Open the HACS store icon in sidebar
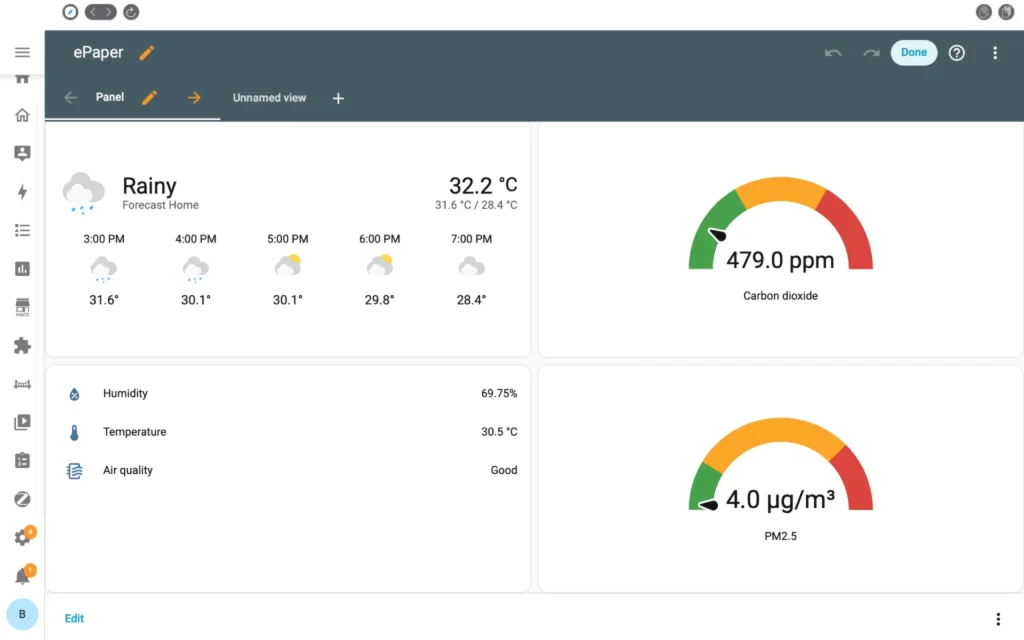This screenshot has height=640, width=1024. [22, 307]
